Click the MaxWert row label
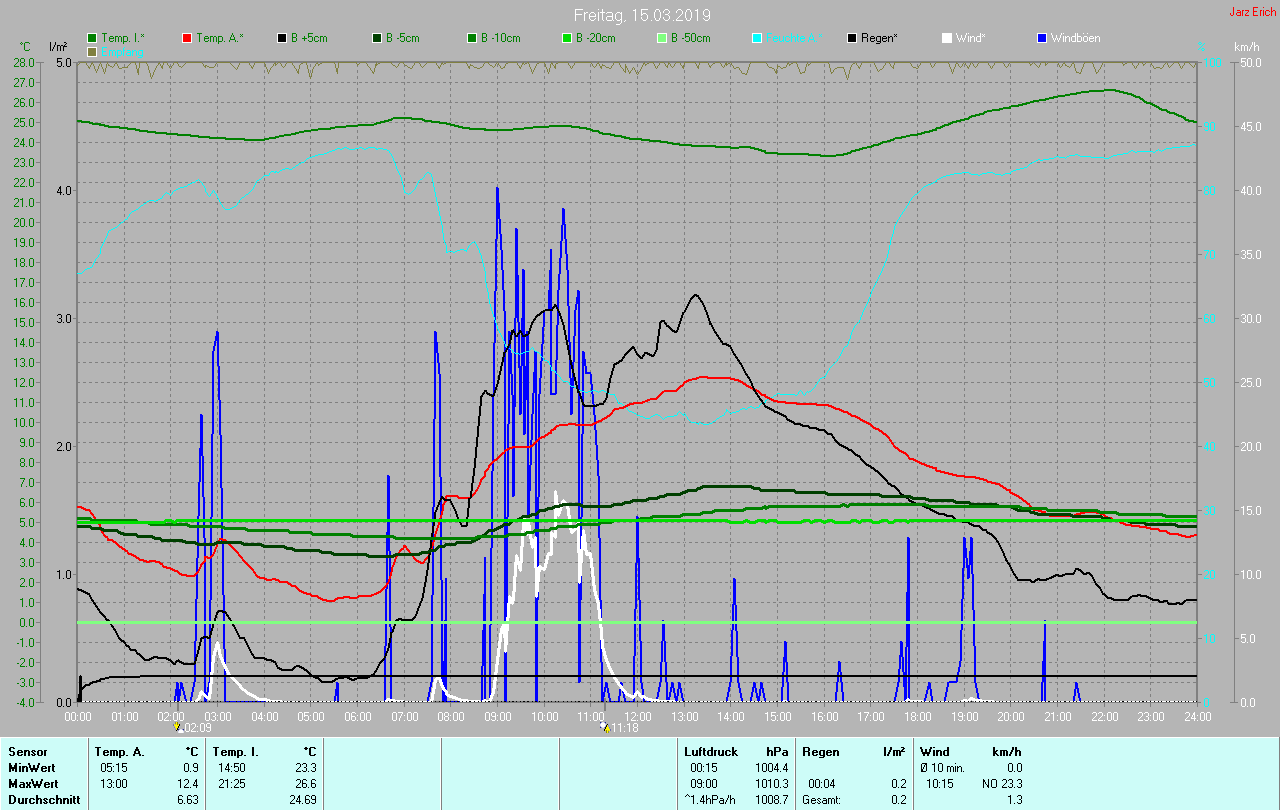 click(x=34, y=783)
